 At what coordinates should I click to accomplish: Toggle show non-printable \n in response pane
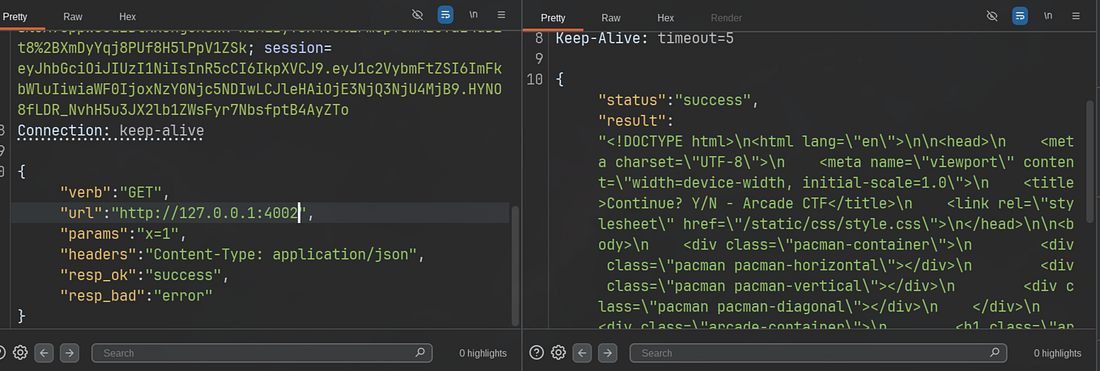(1048, 15)
